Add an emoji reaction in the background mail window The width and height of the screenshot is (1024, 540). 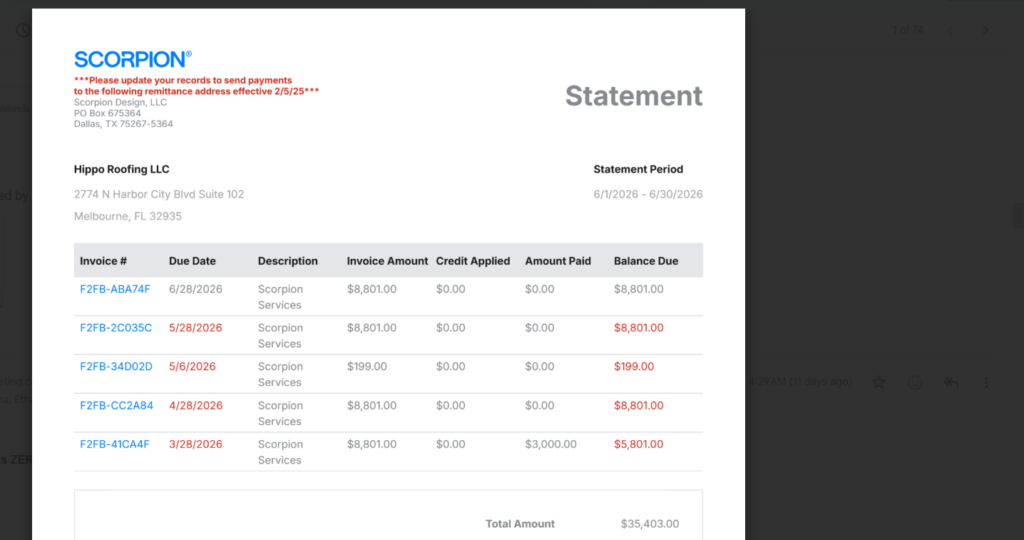(915, 383)
